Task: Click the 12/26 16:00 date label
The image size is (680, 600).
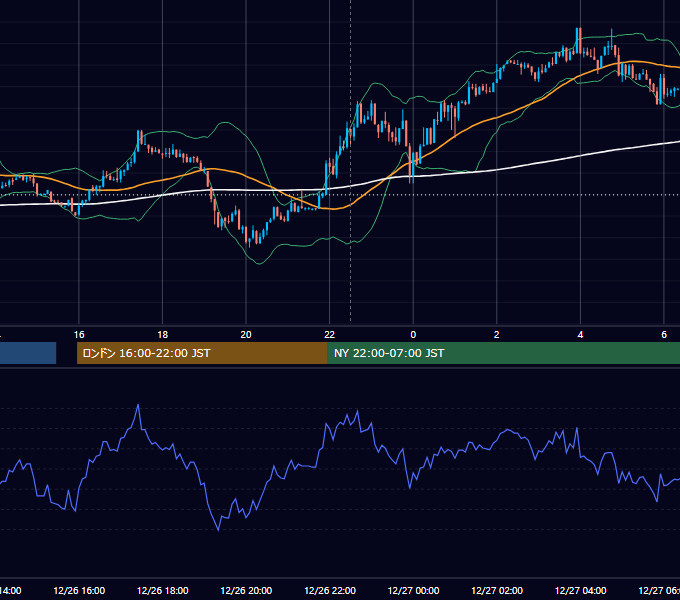Action: (x=79, y=590)
